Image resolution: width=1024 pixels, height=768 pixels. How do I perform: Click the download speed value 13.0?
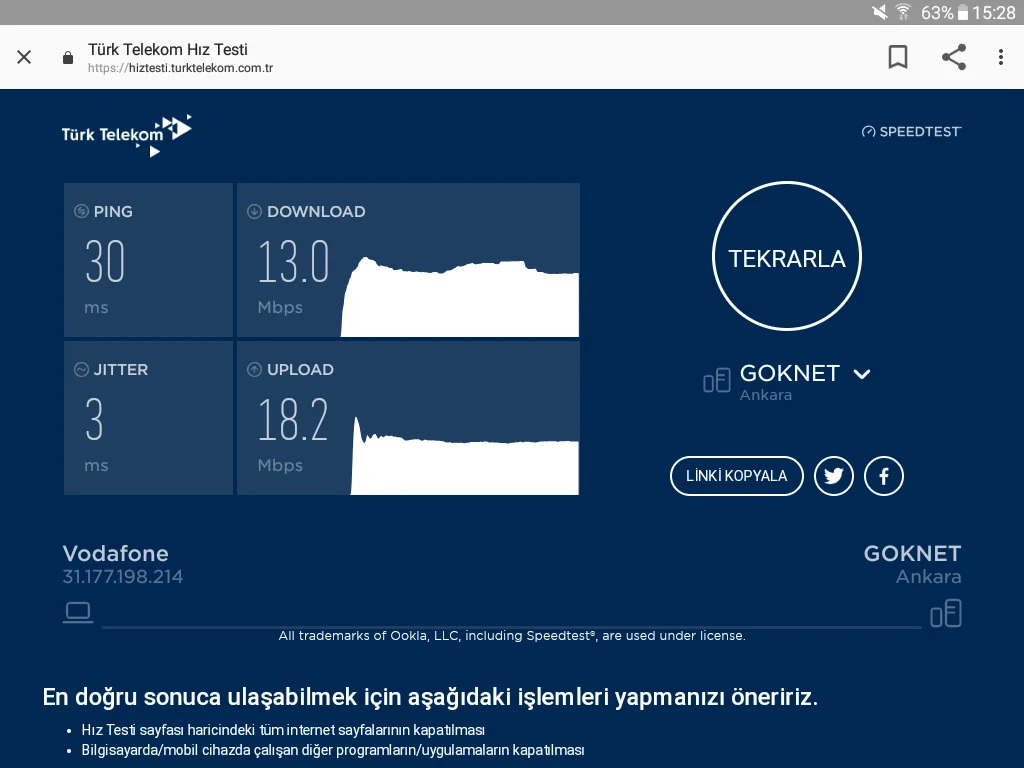coord(293,262)
